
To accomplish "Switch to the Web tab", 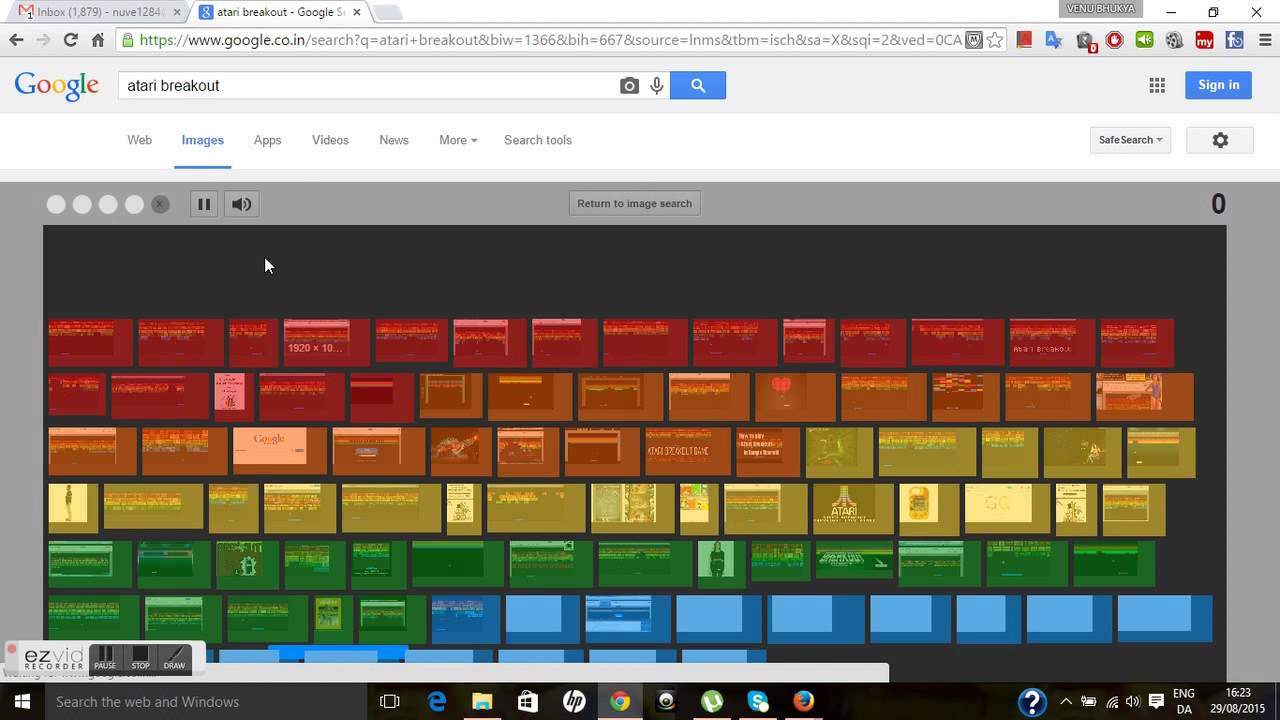I will click(139, 140).
